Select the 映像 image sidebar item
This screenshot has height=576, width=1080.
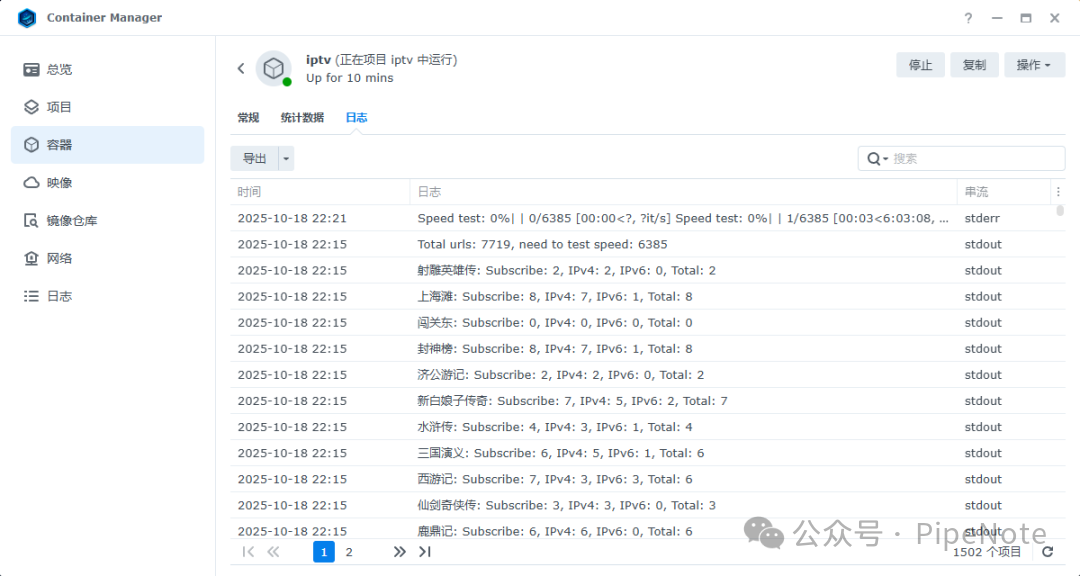point(60,183)
